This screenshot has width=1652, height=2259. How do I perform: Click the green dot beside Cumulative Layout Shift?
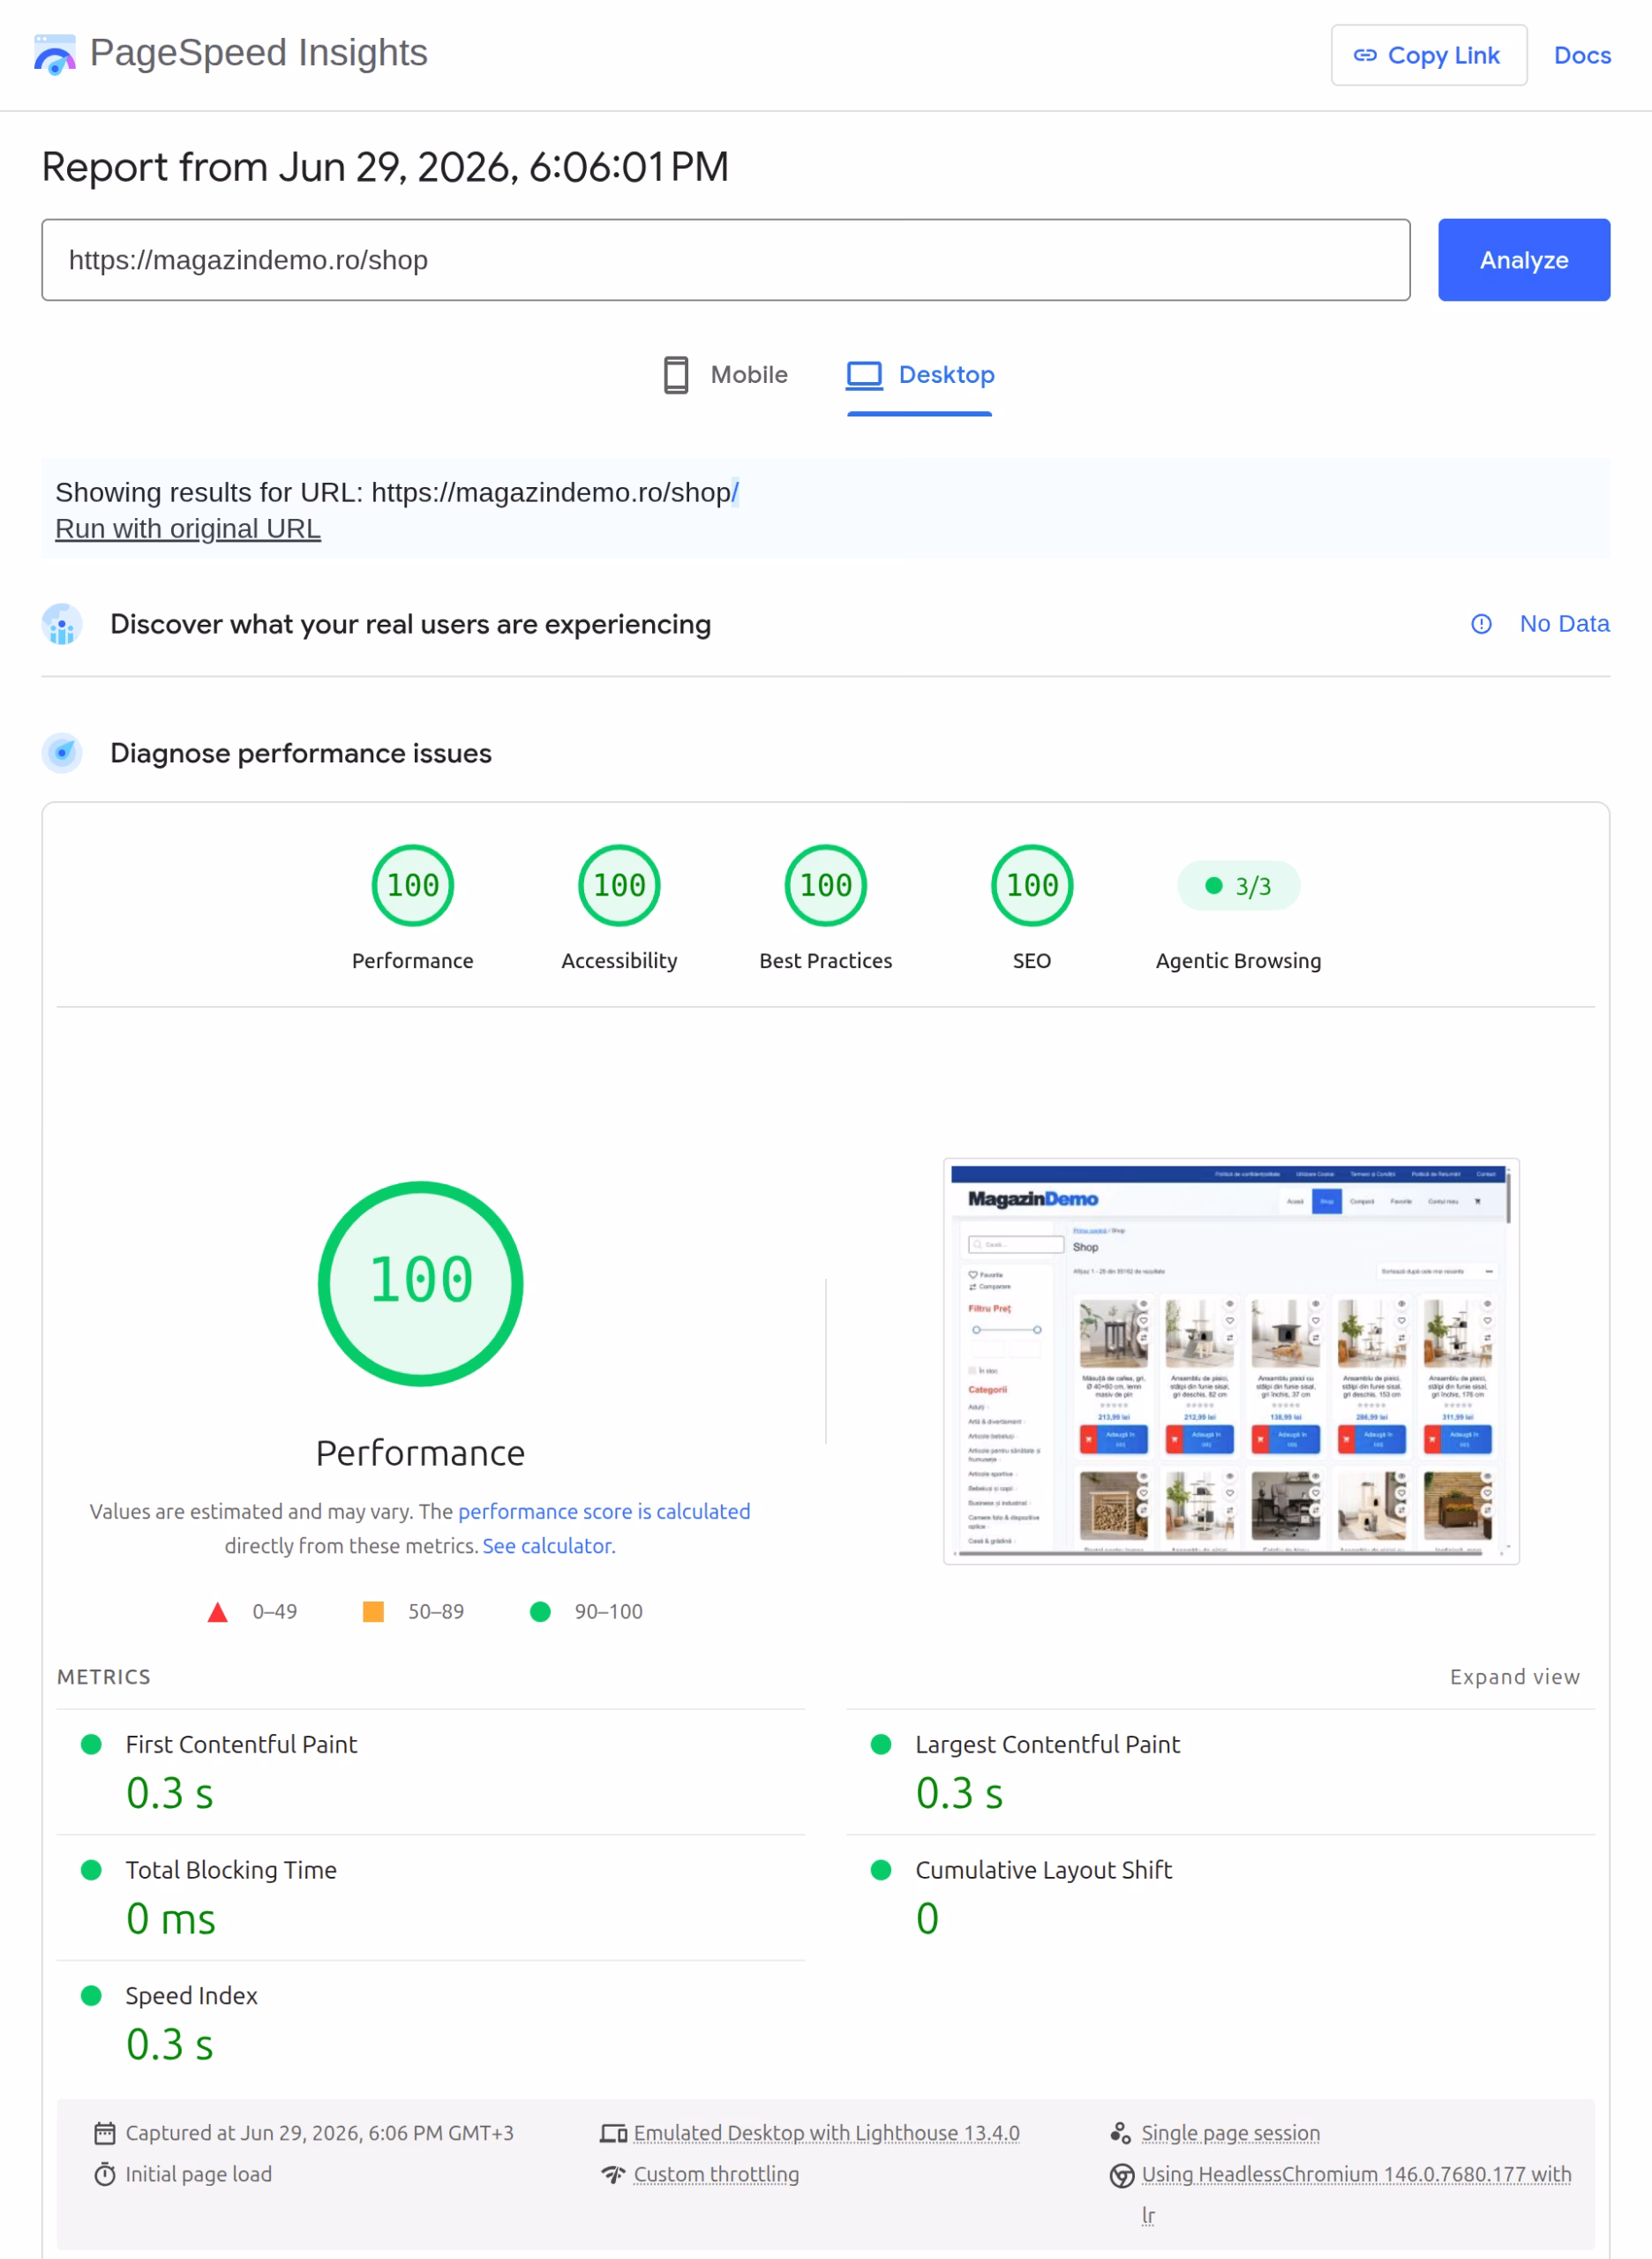[x=881, y=1870]
